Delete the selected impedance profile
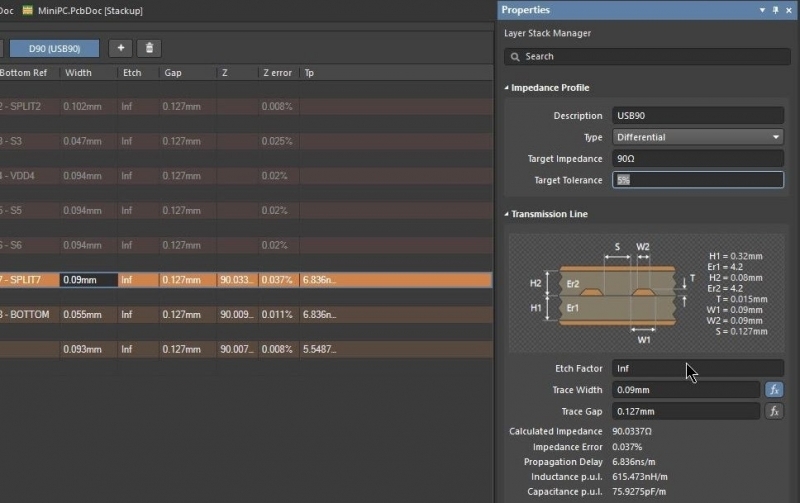Viewport: 800px width, 503px height. [149, 48]
